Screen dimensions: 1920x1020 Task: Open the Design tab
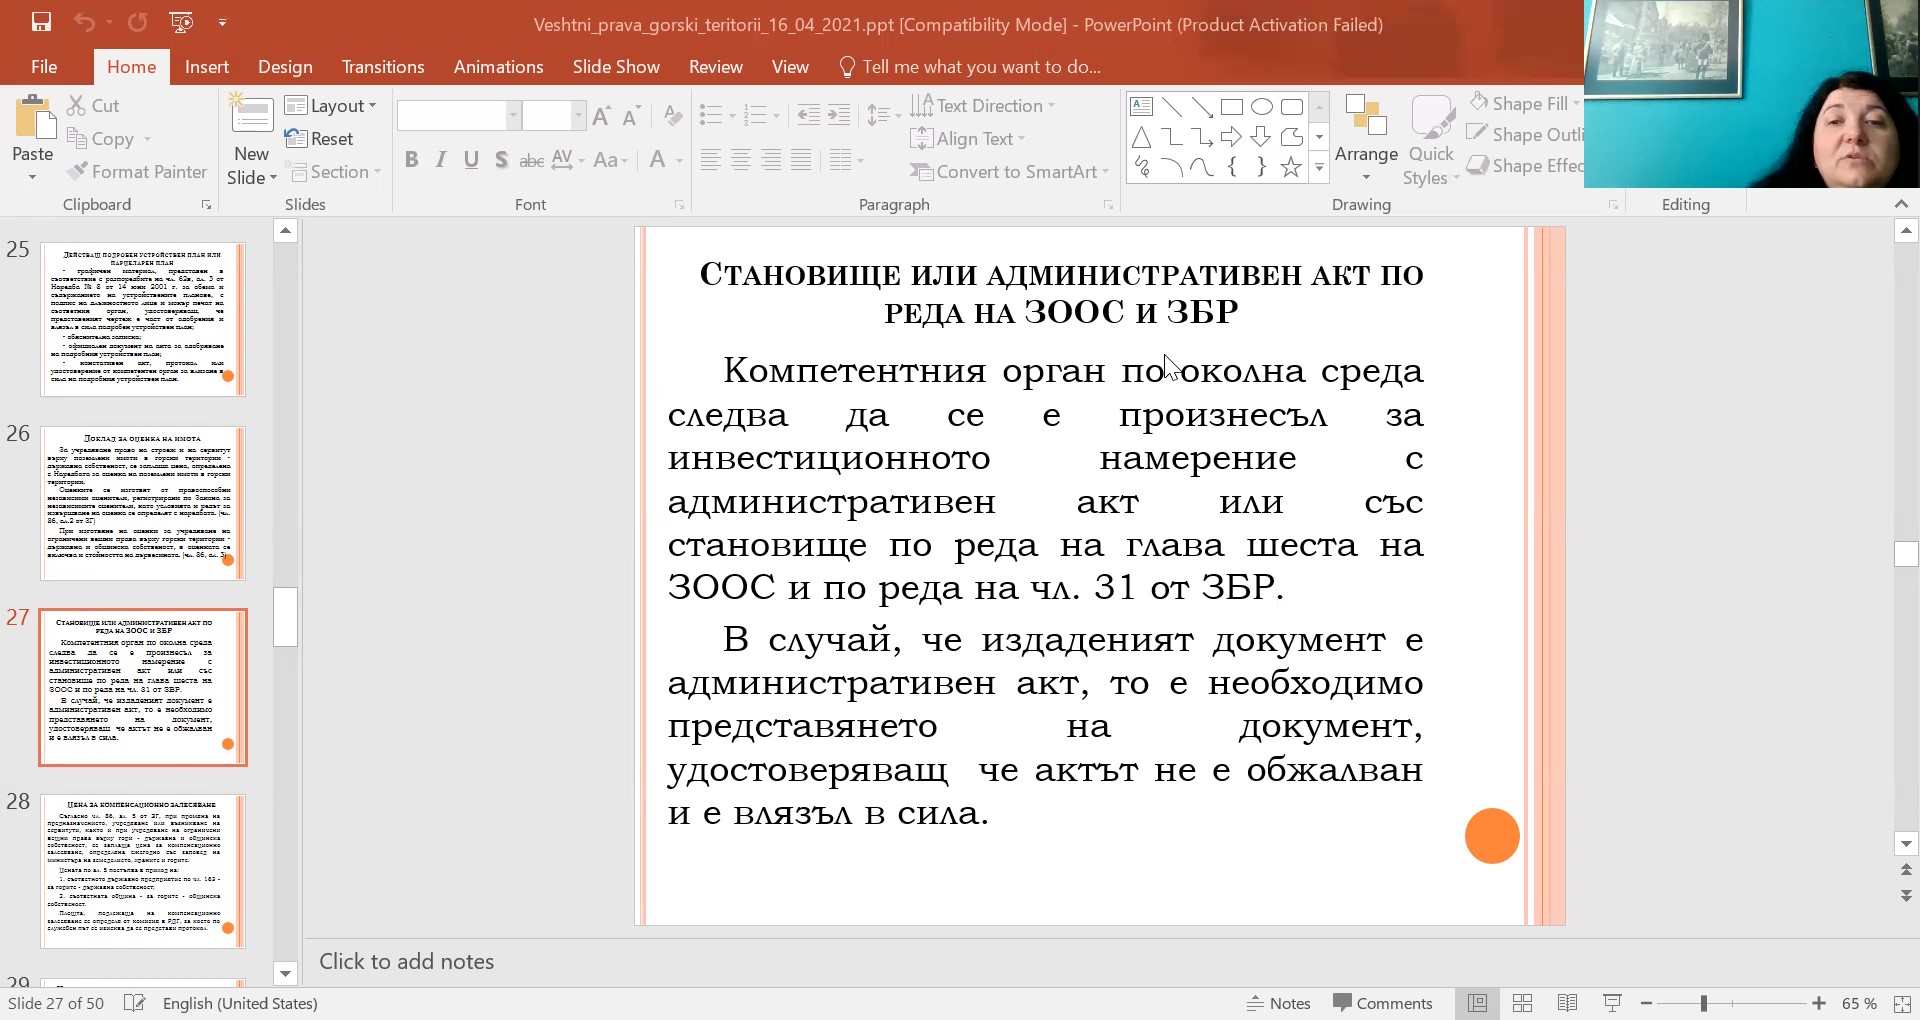point(285,67)
